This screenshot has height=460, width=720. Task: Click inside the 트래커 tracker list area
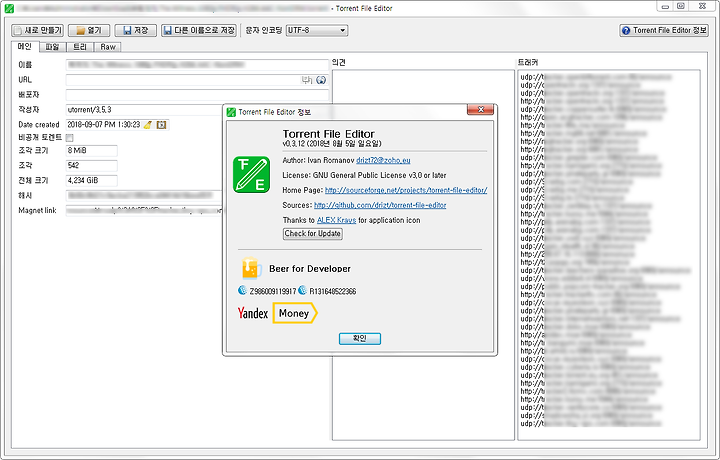click(609, 255)
